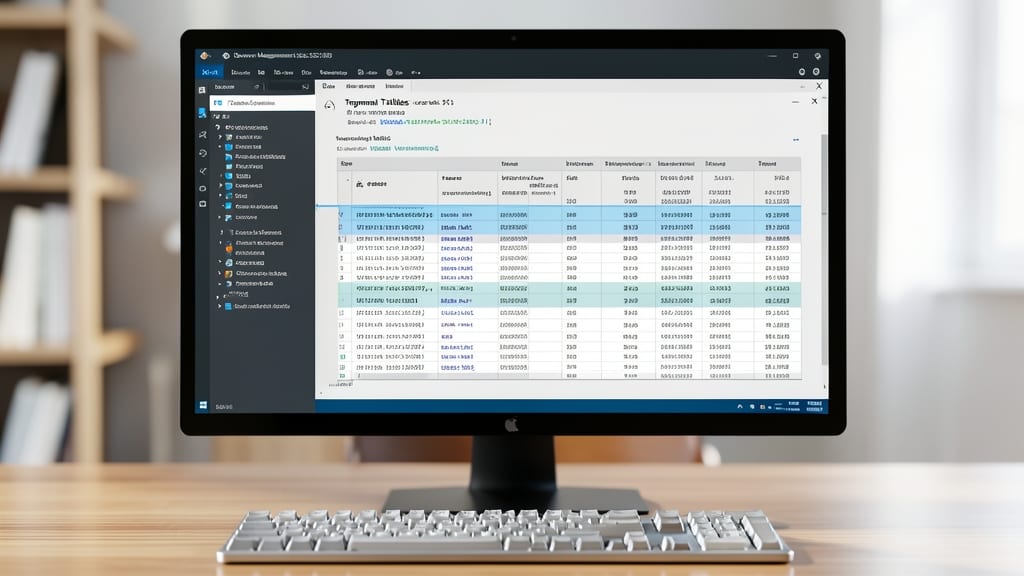Click the circle icon in top toolbar
Image resolution: width=1024 pixels, height=576 pixels.
pos(390,72)
